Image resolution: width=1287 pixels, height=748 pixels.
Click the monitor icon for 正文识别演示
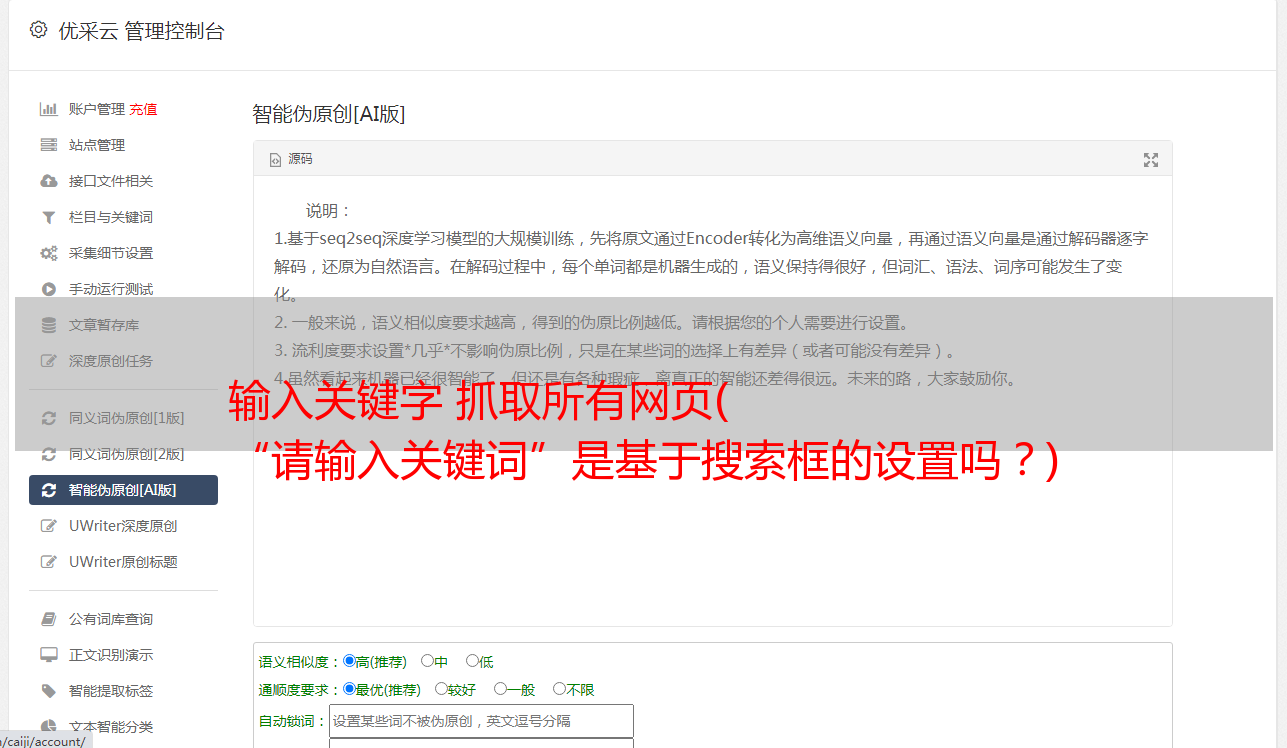[48, 655]
